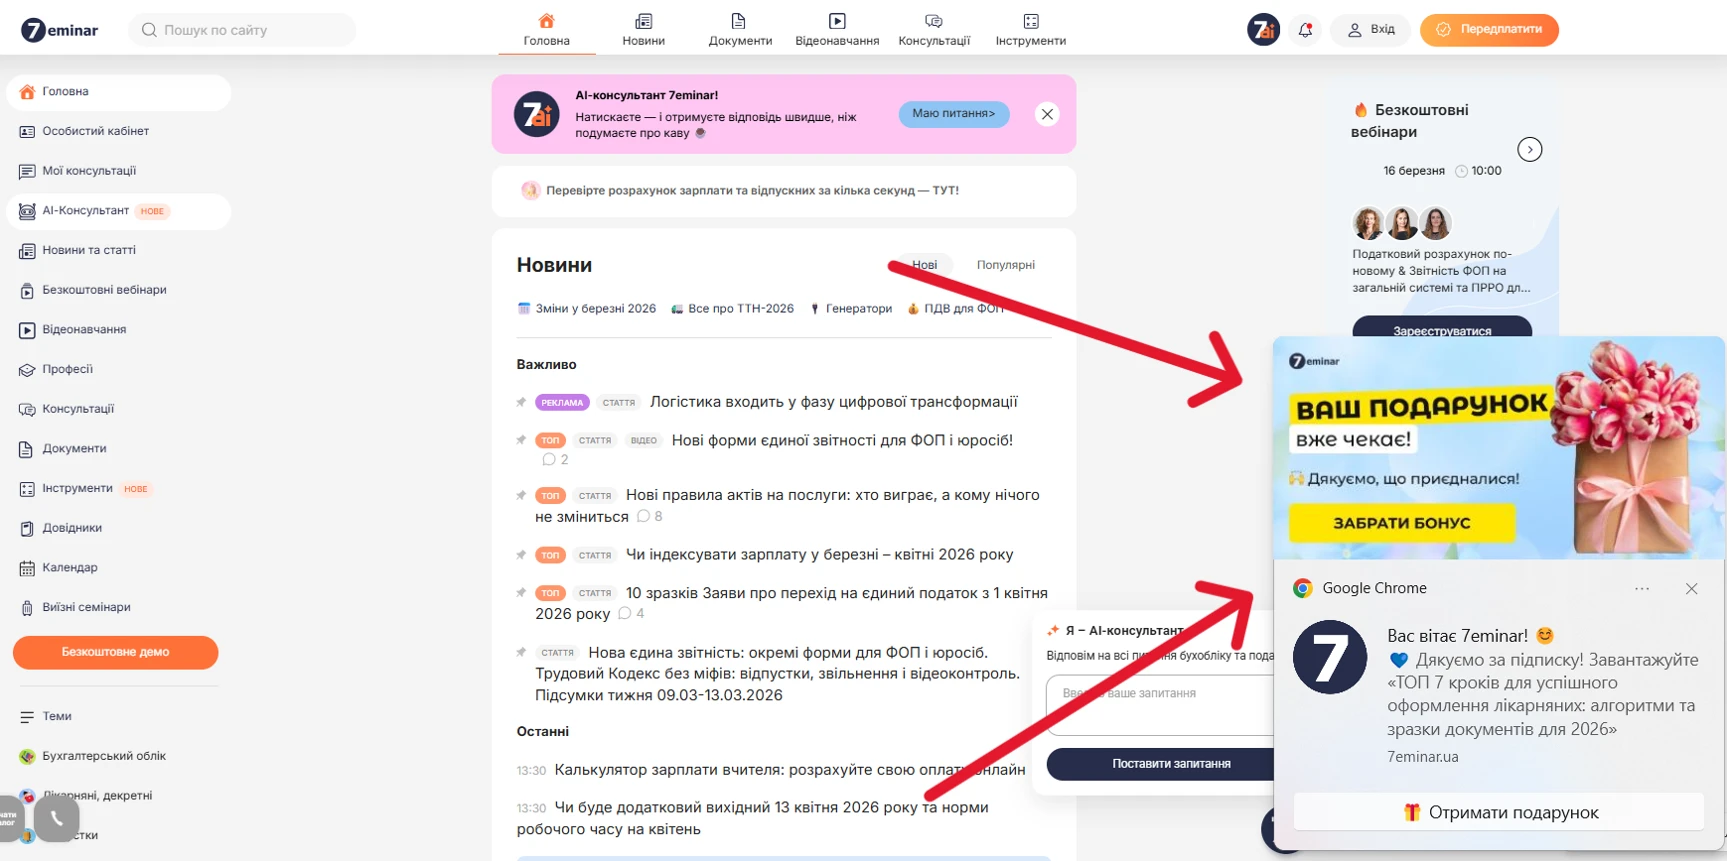1727x861 pixels.
Task: Click the 7ai assistant icon in the header
Action: click(1264, 30)
